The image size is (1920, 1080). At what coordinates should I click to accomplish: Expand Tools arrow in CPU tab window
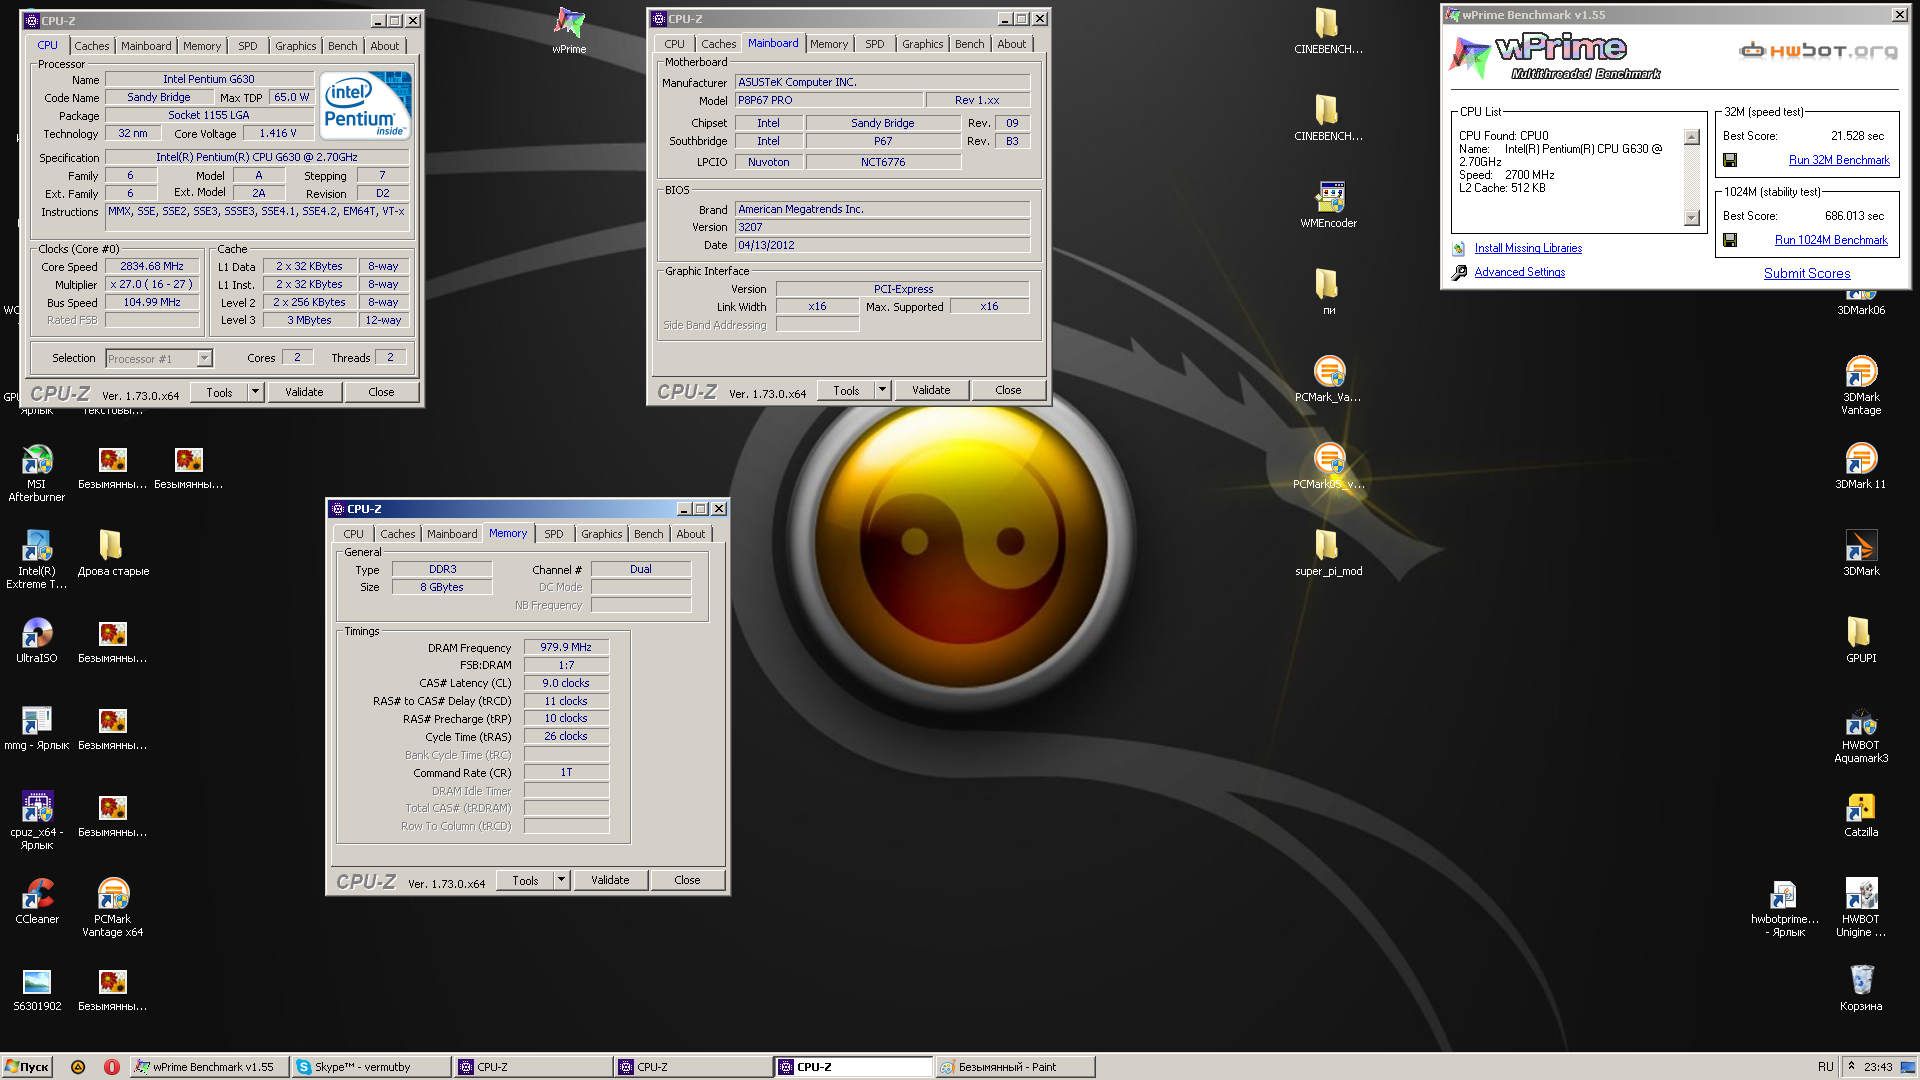click(x=256, y=392)
